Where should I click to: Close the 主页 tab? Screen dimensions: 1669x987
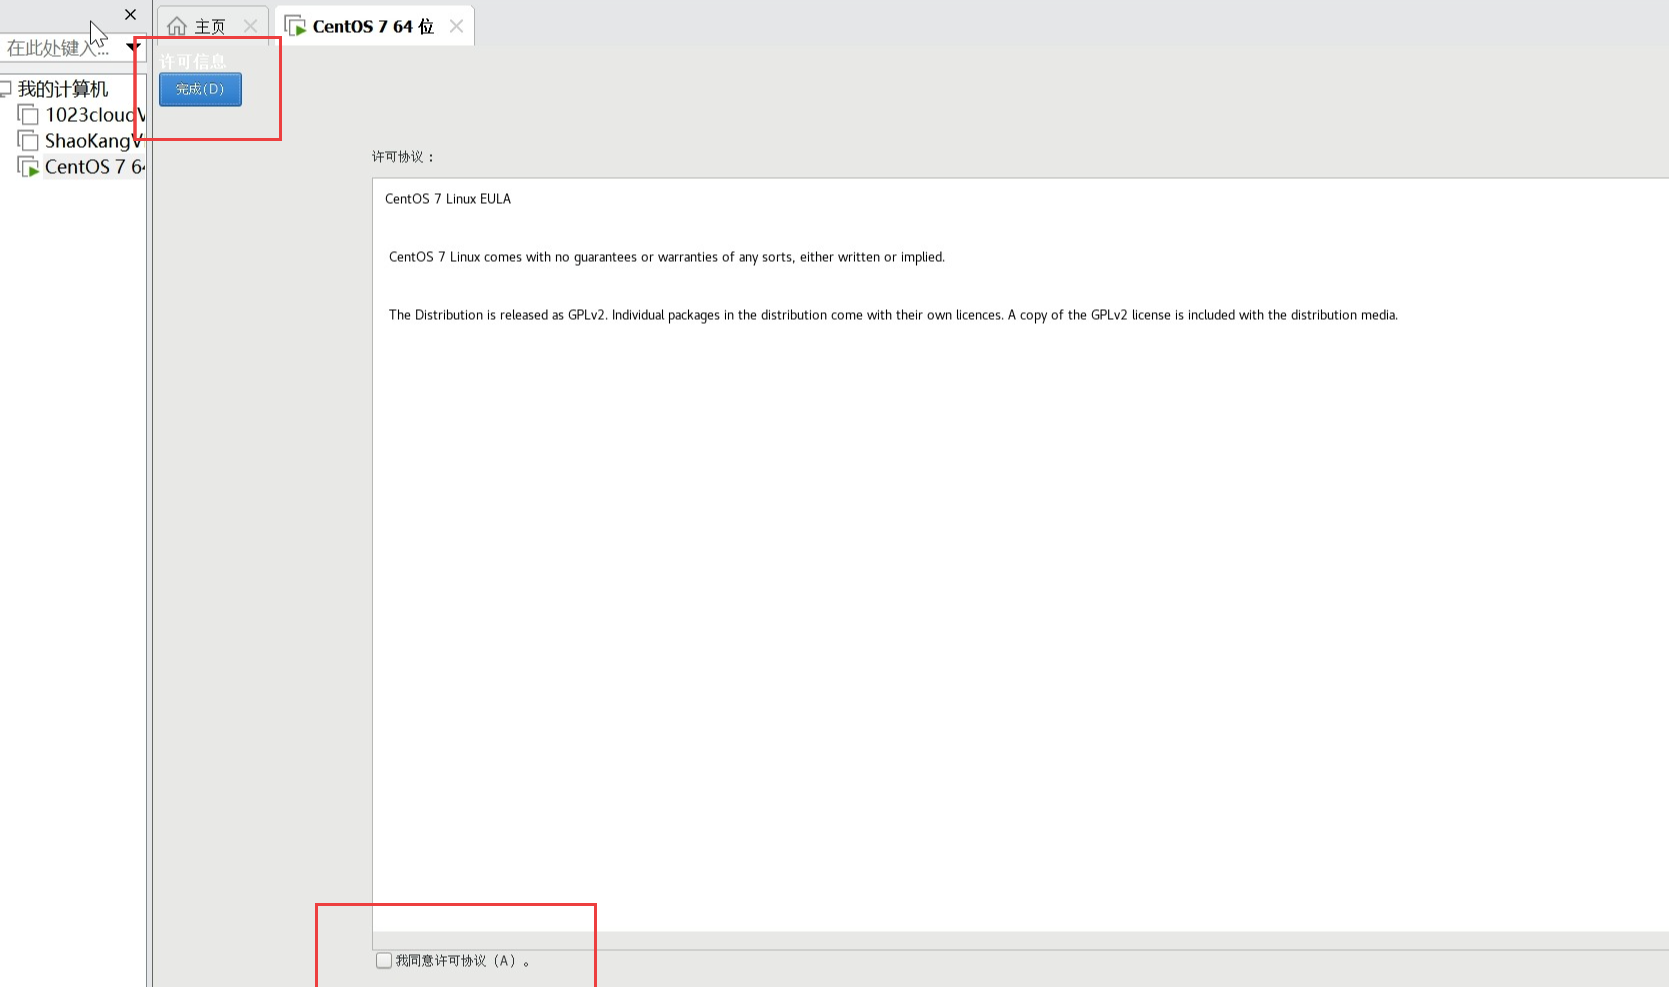click(250, 26)
